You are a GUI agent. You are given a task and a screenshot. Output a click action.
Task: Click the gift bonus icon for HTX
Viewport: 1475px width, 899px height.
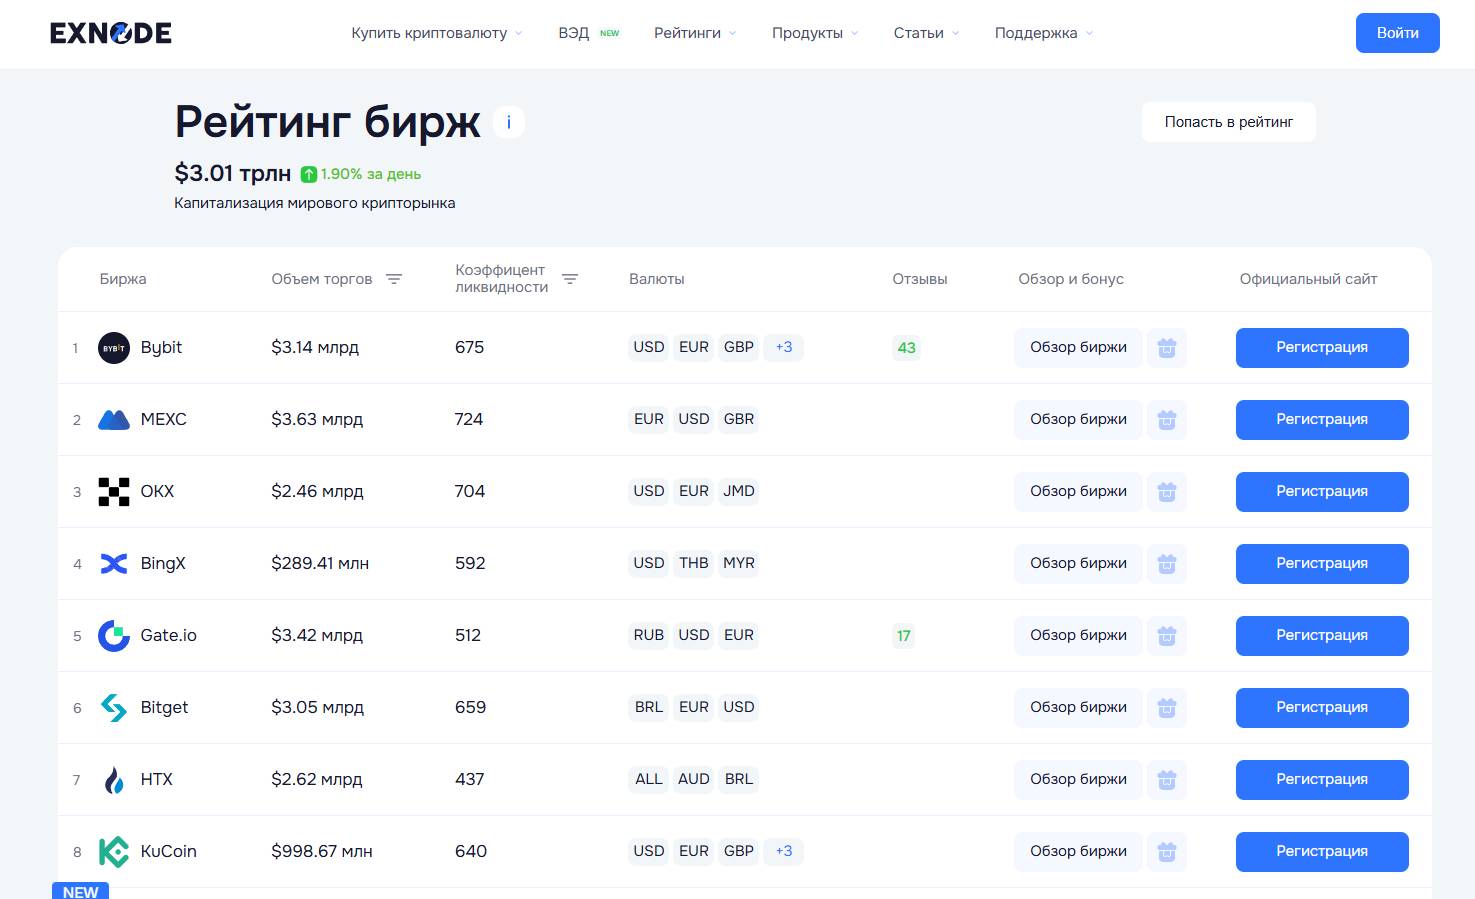point(1166,780)
